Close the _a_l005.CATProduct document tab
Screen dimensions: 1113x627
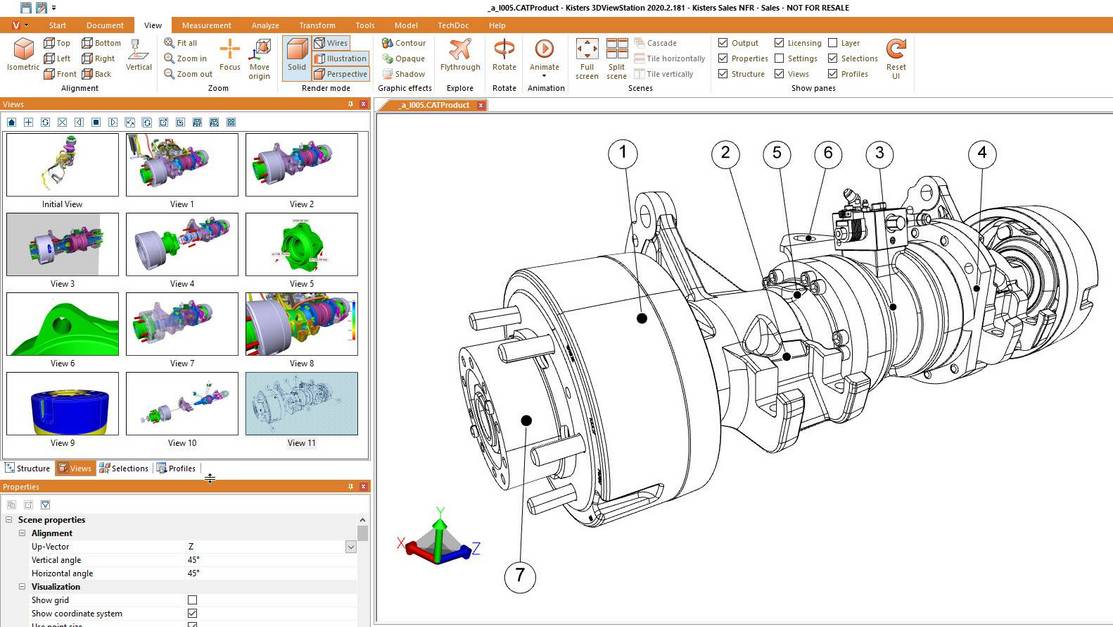click(x=481, y=105)
